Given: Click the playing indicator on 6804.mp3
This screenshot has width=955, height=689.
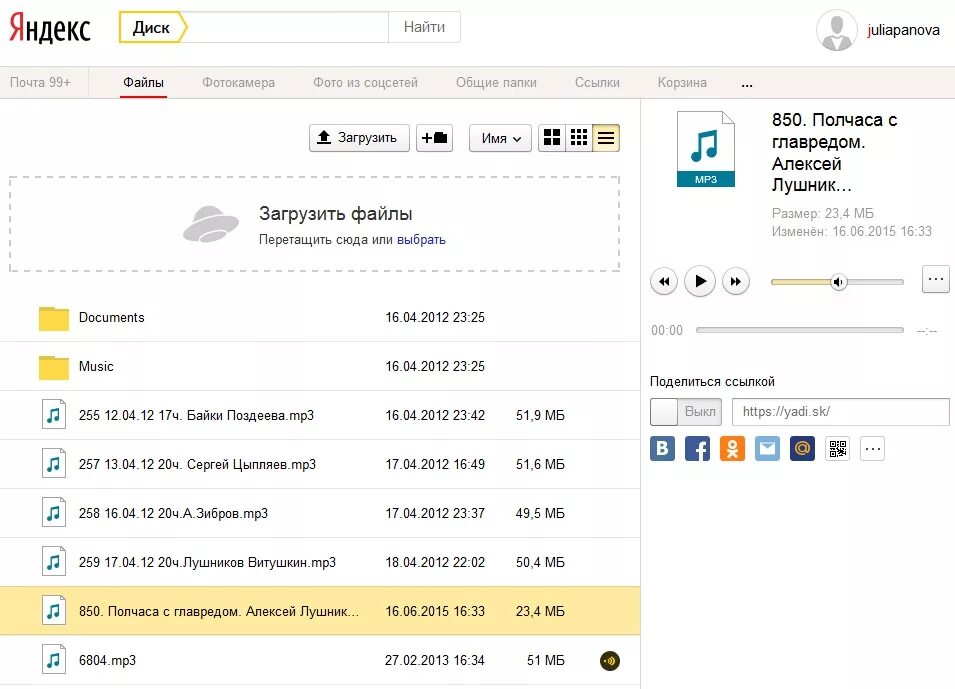Looking at the screenshot, I should [x=610, y=660].
